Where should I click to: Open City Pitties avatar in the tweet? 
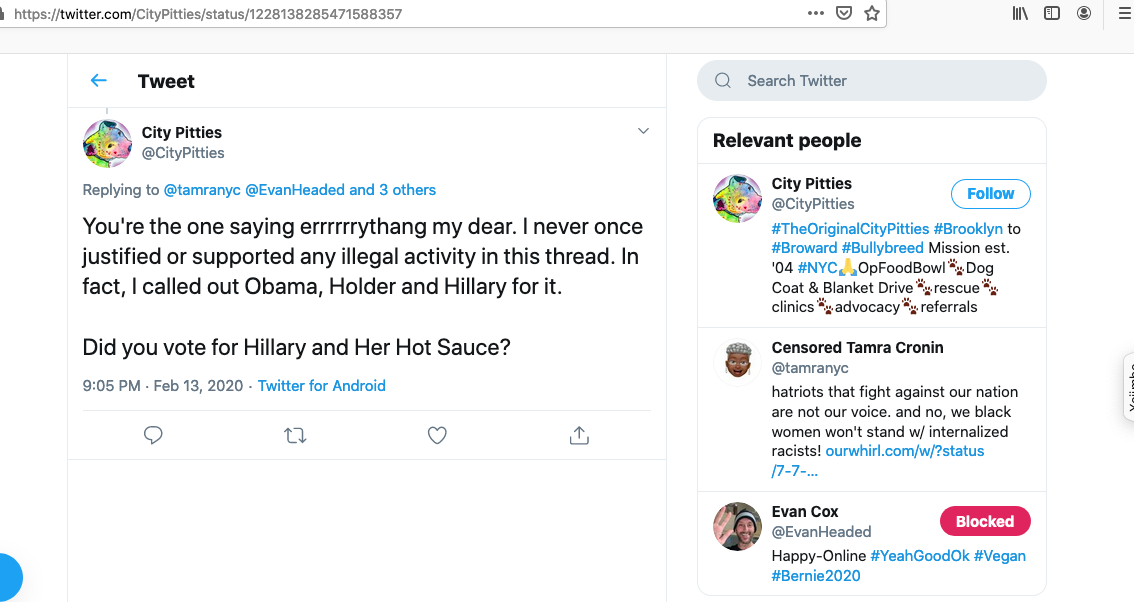pyautogui.click(x=107, y=143)
